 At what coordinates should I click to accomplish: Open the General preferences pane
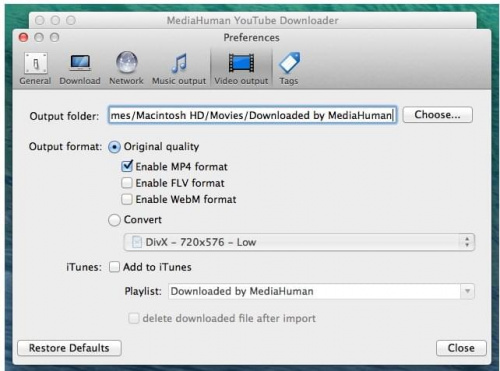(35, 68)
